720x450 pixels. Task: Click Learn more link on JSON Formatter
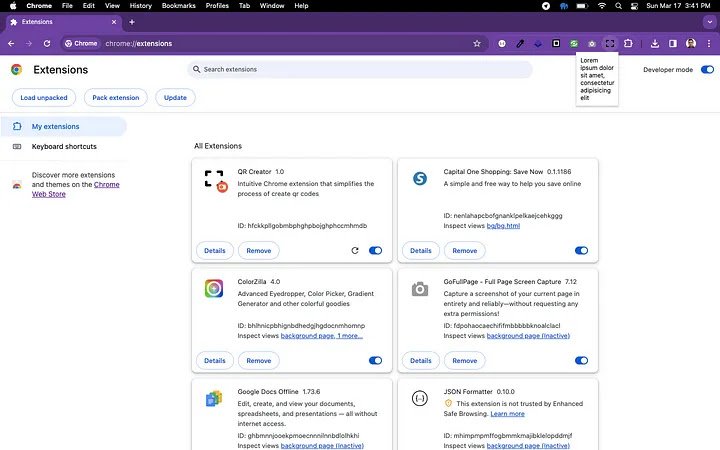tap(507, 414)
